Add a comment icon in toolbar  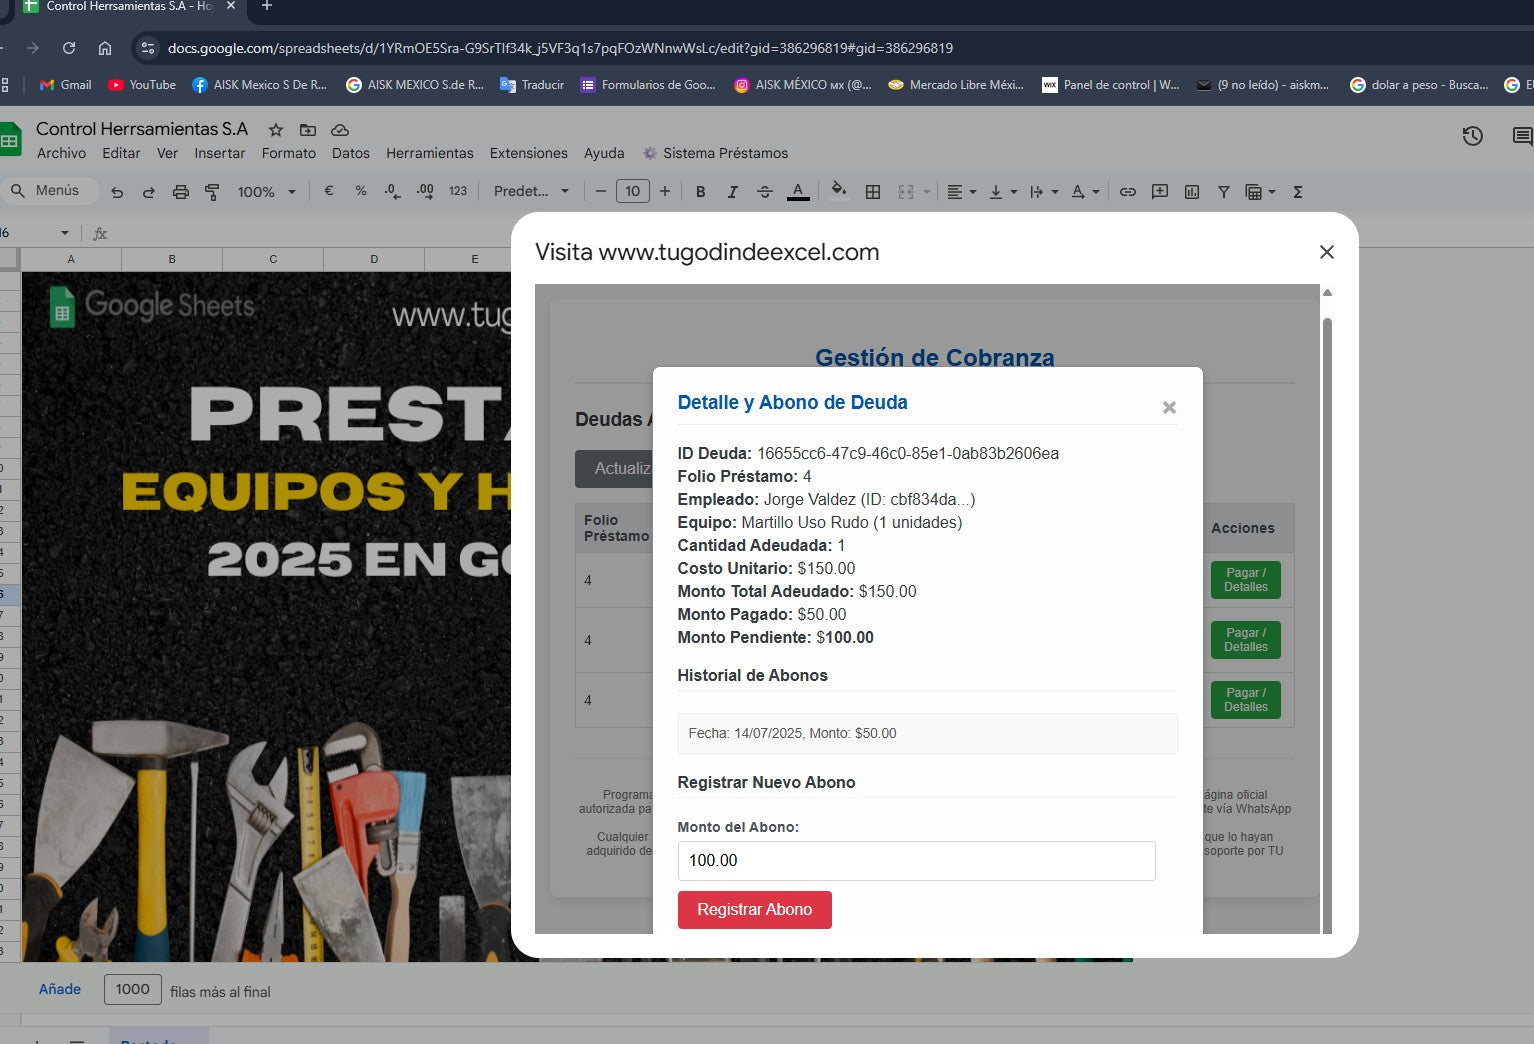[x=1160, y=192]
